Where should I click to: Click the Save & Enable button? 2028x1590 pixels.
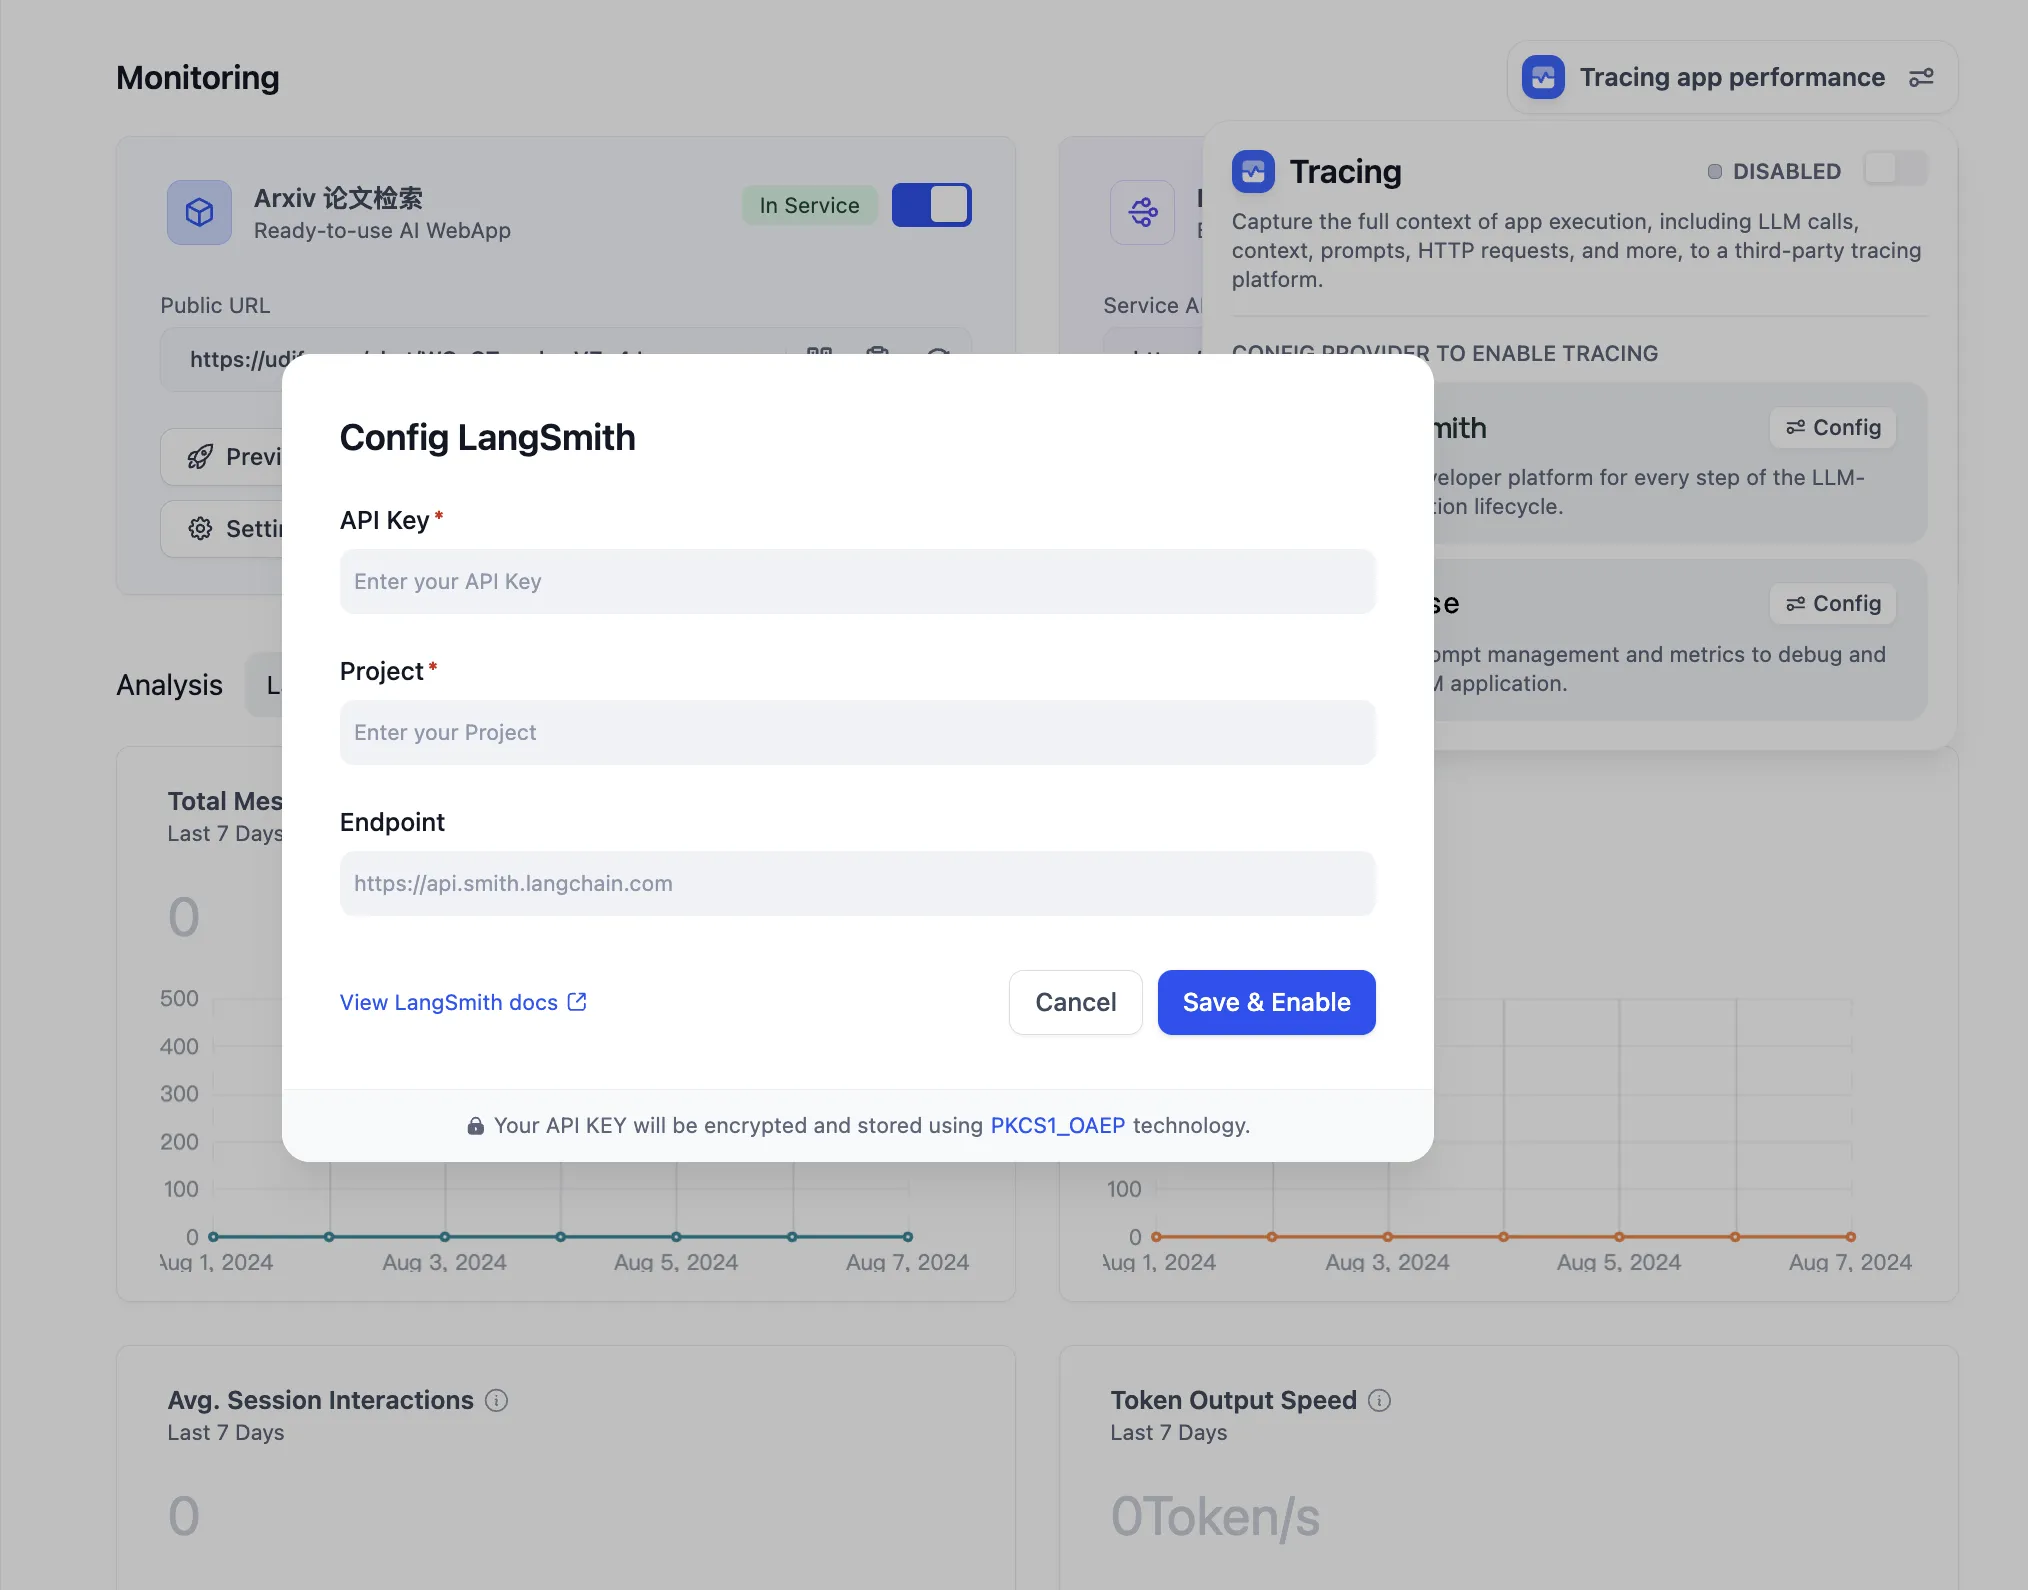[1266, 1002]
